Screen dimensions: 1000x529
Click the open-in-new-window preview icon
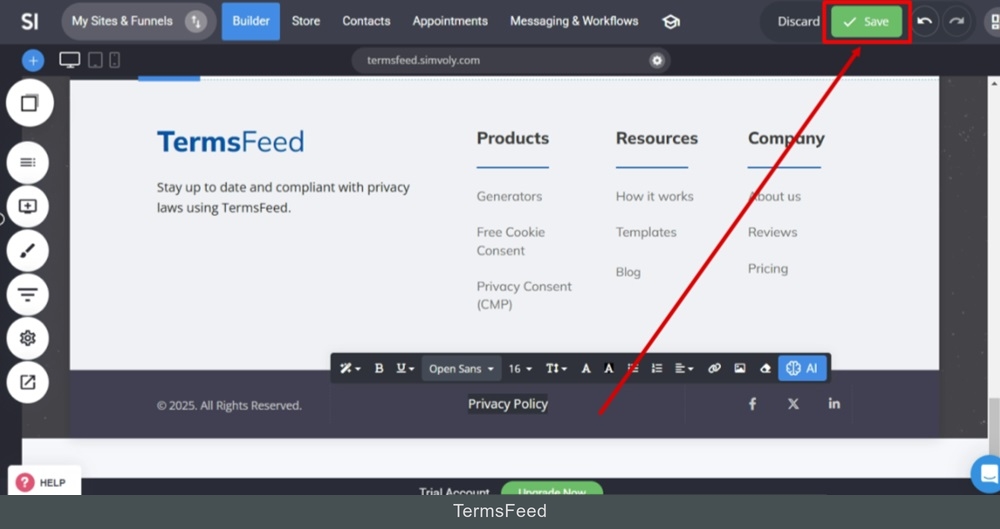(27, 382)
